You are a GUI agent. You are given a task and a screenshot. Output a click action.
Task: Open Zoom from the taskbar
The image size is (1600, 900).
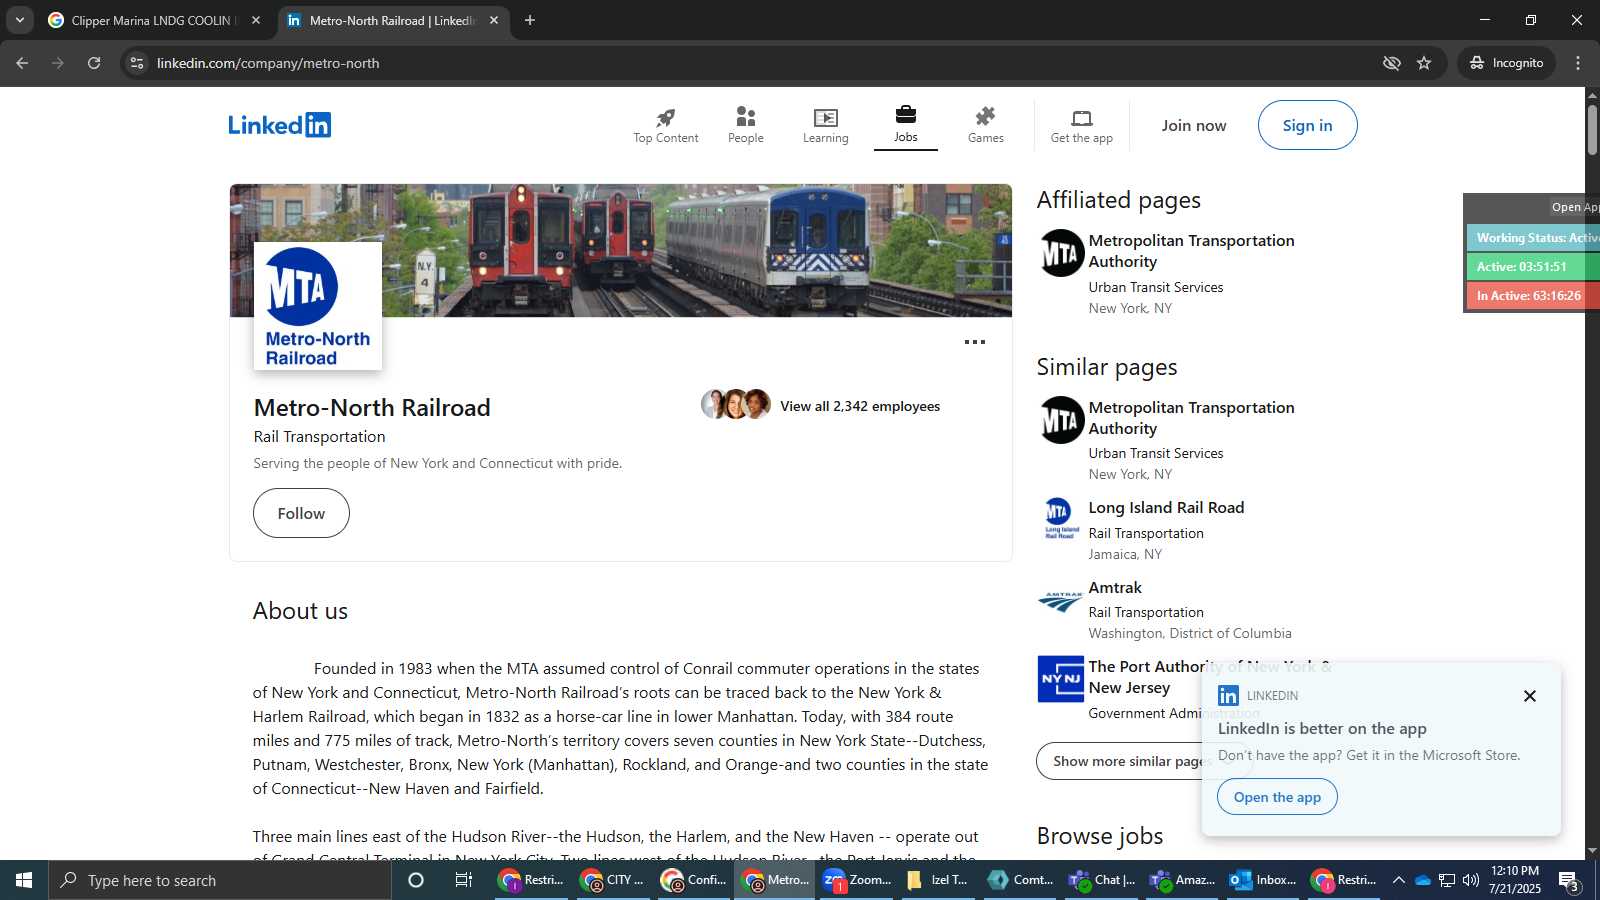857,880
